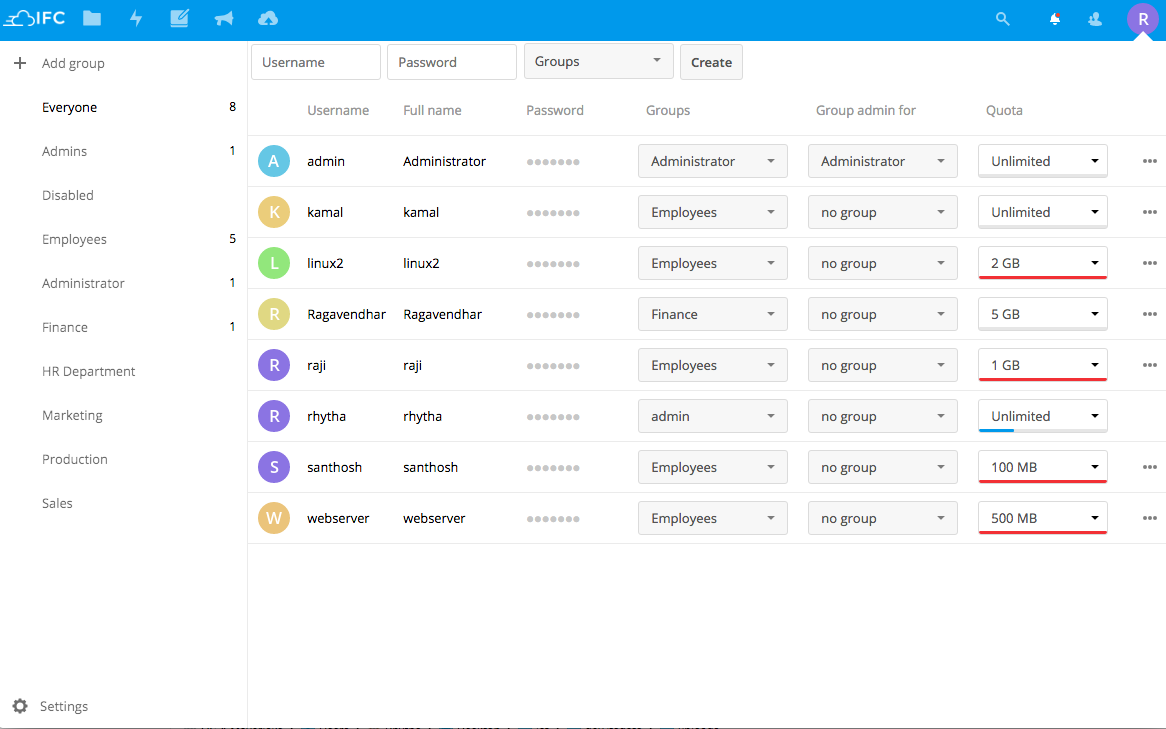Open more actions for admin row

click(x=1150, y=161)
